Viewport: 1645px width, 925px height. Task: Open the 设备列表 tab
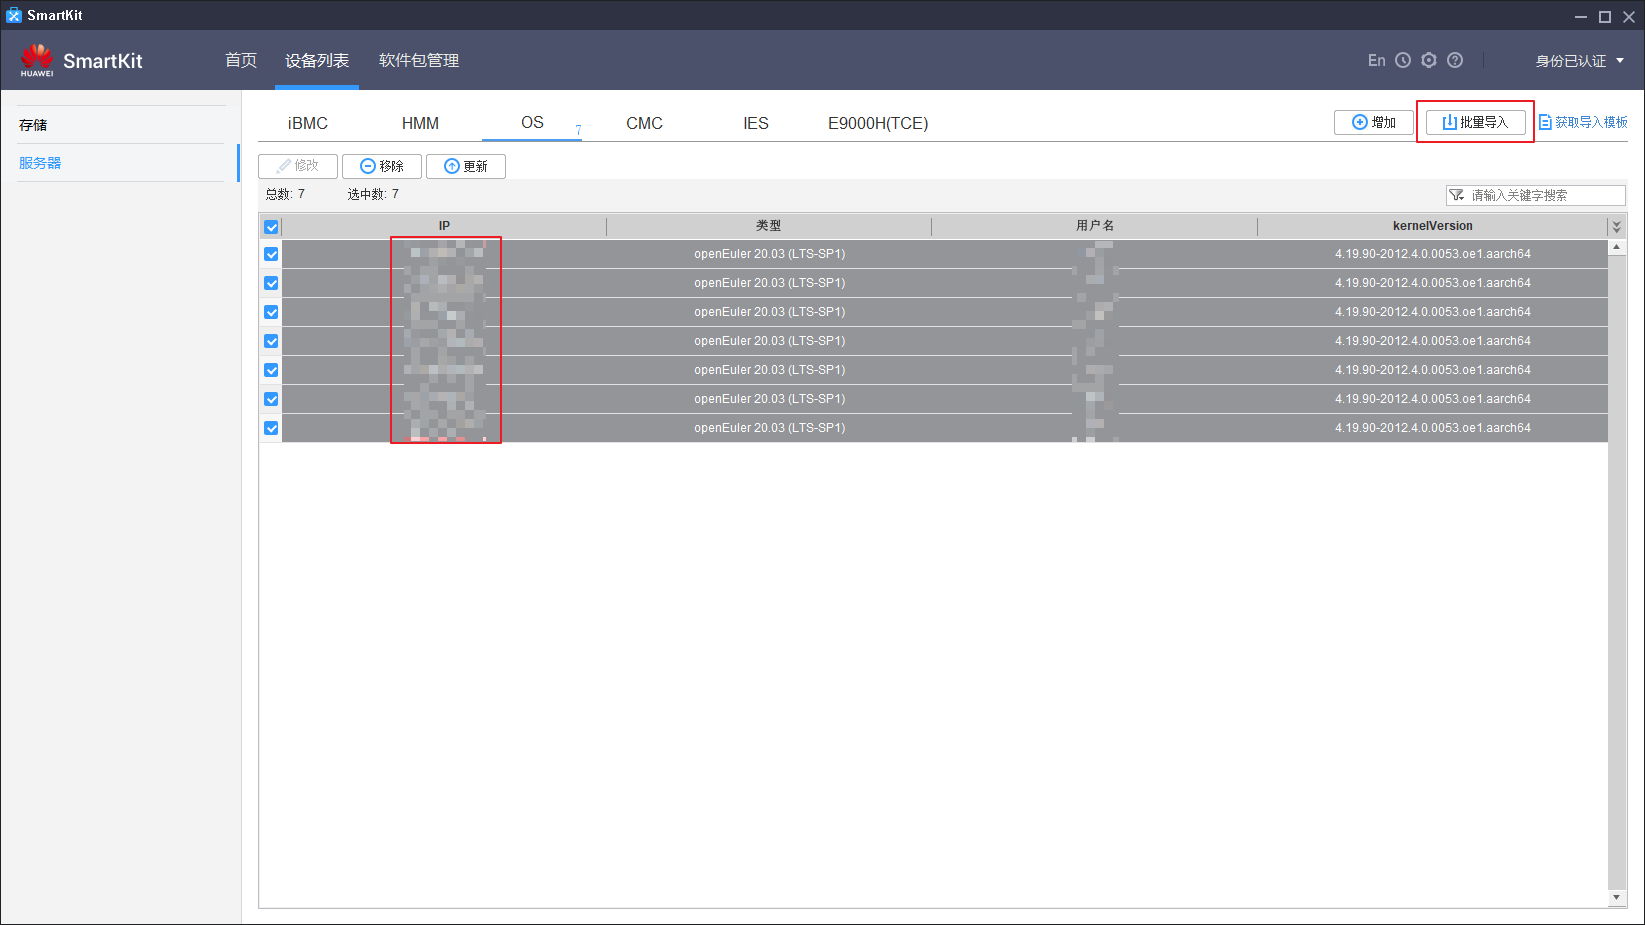click(317, 61)
